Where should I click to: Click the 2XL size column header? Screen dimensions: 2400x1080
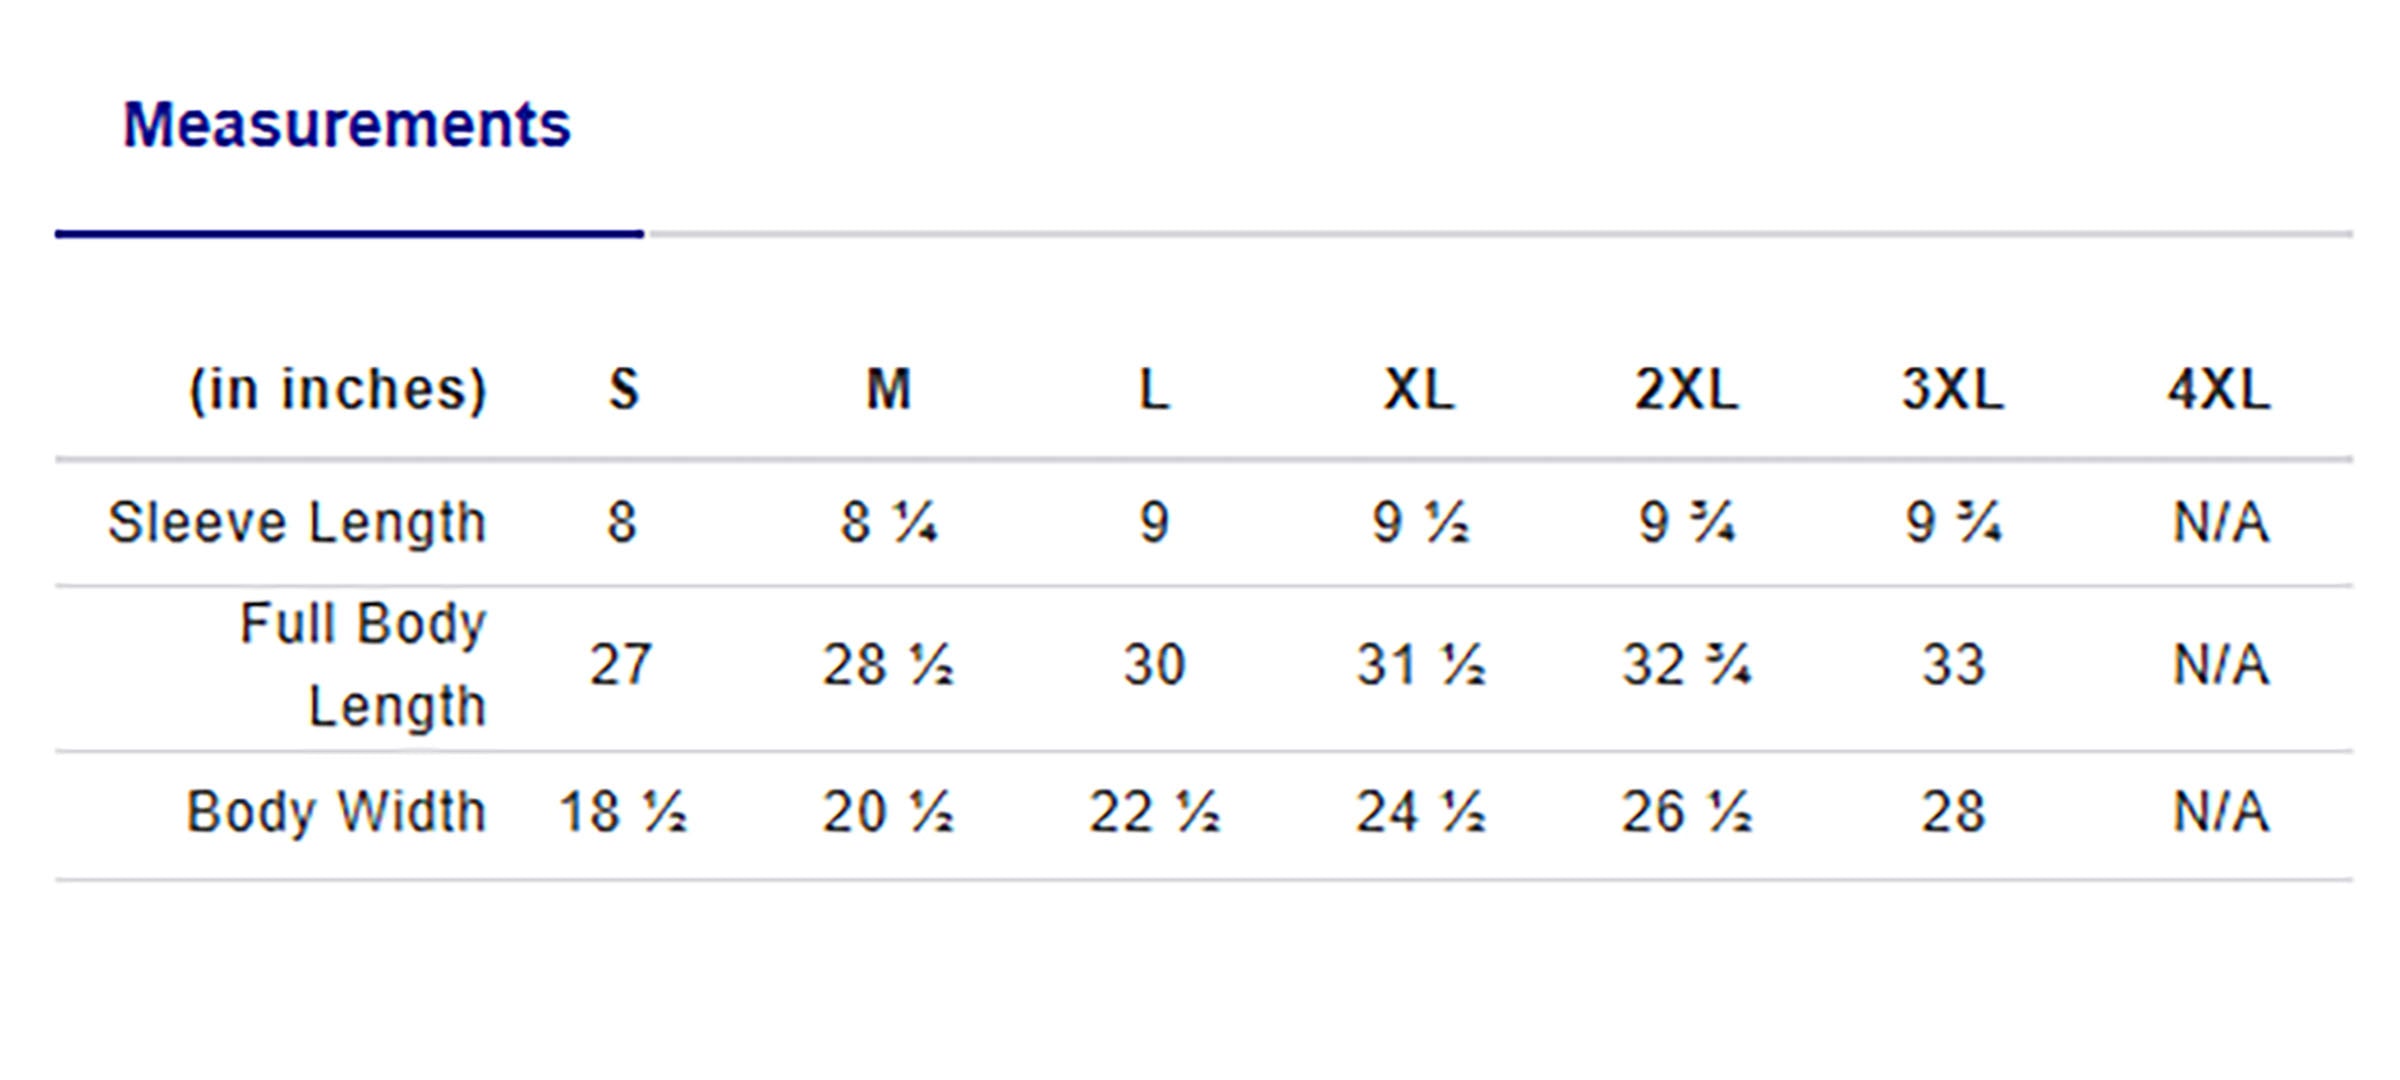[x=1686, y=389]
